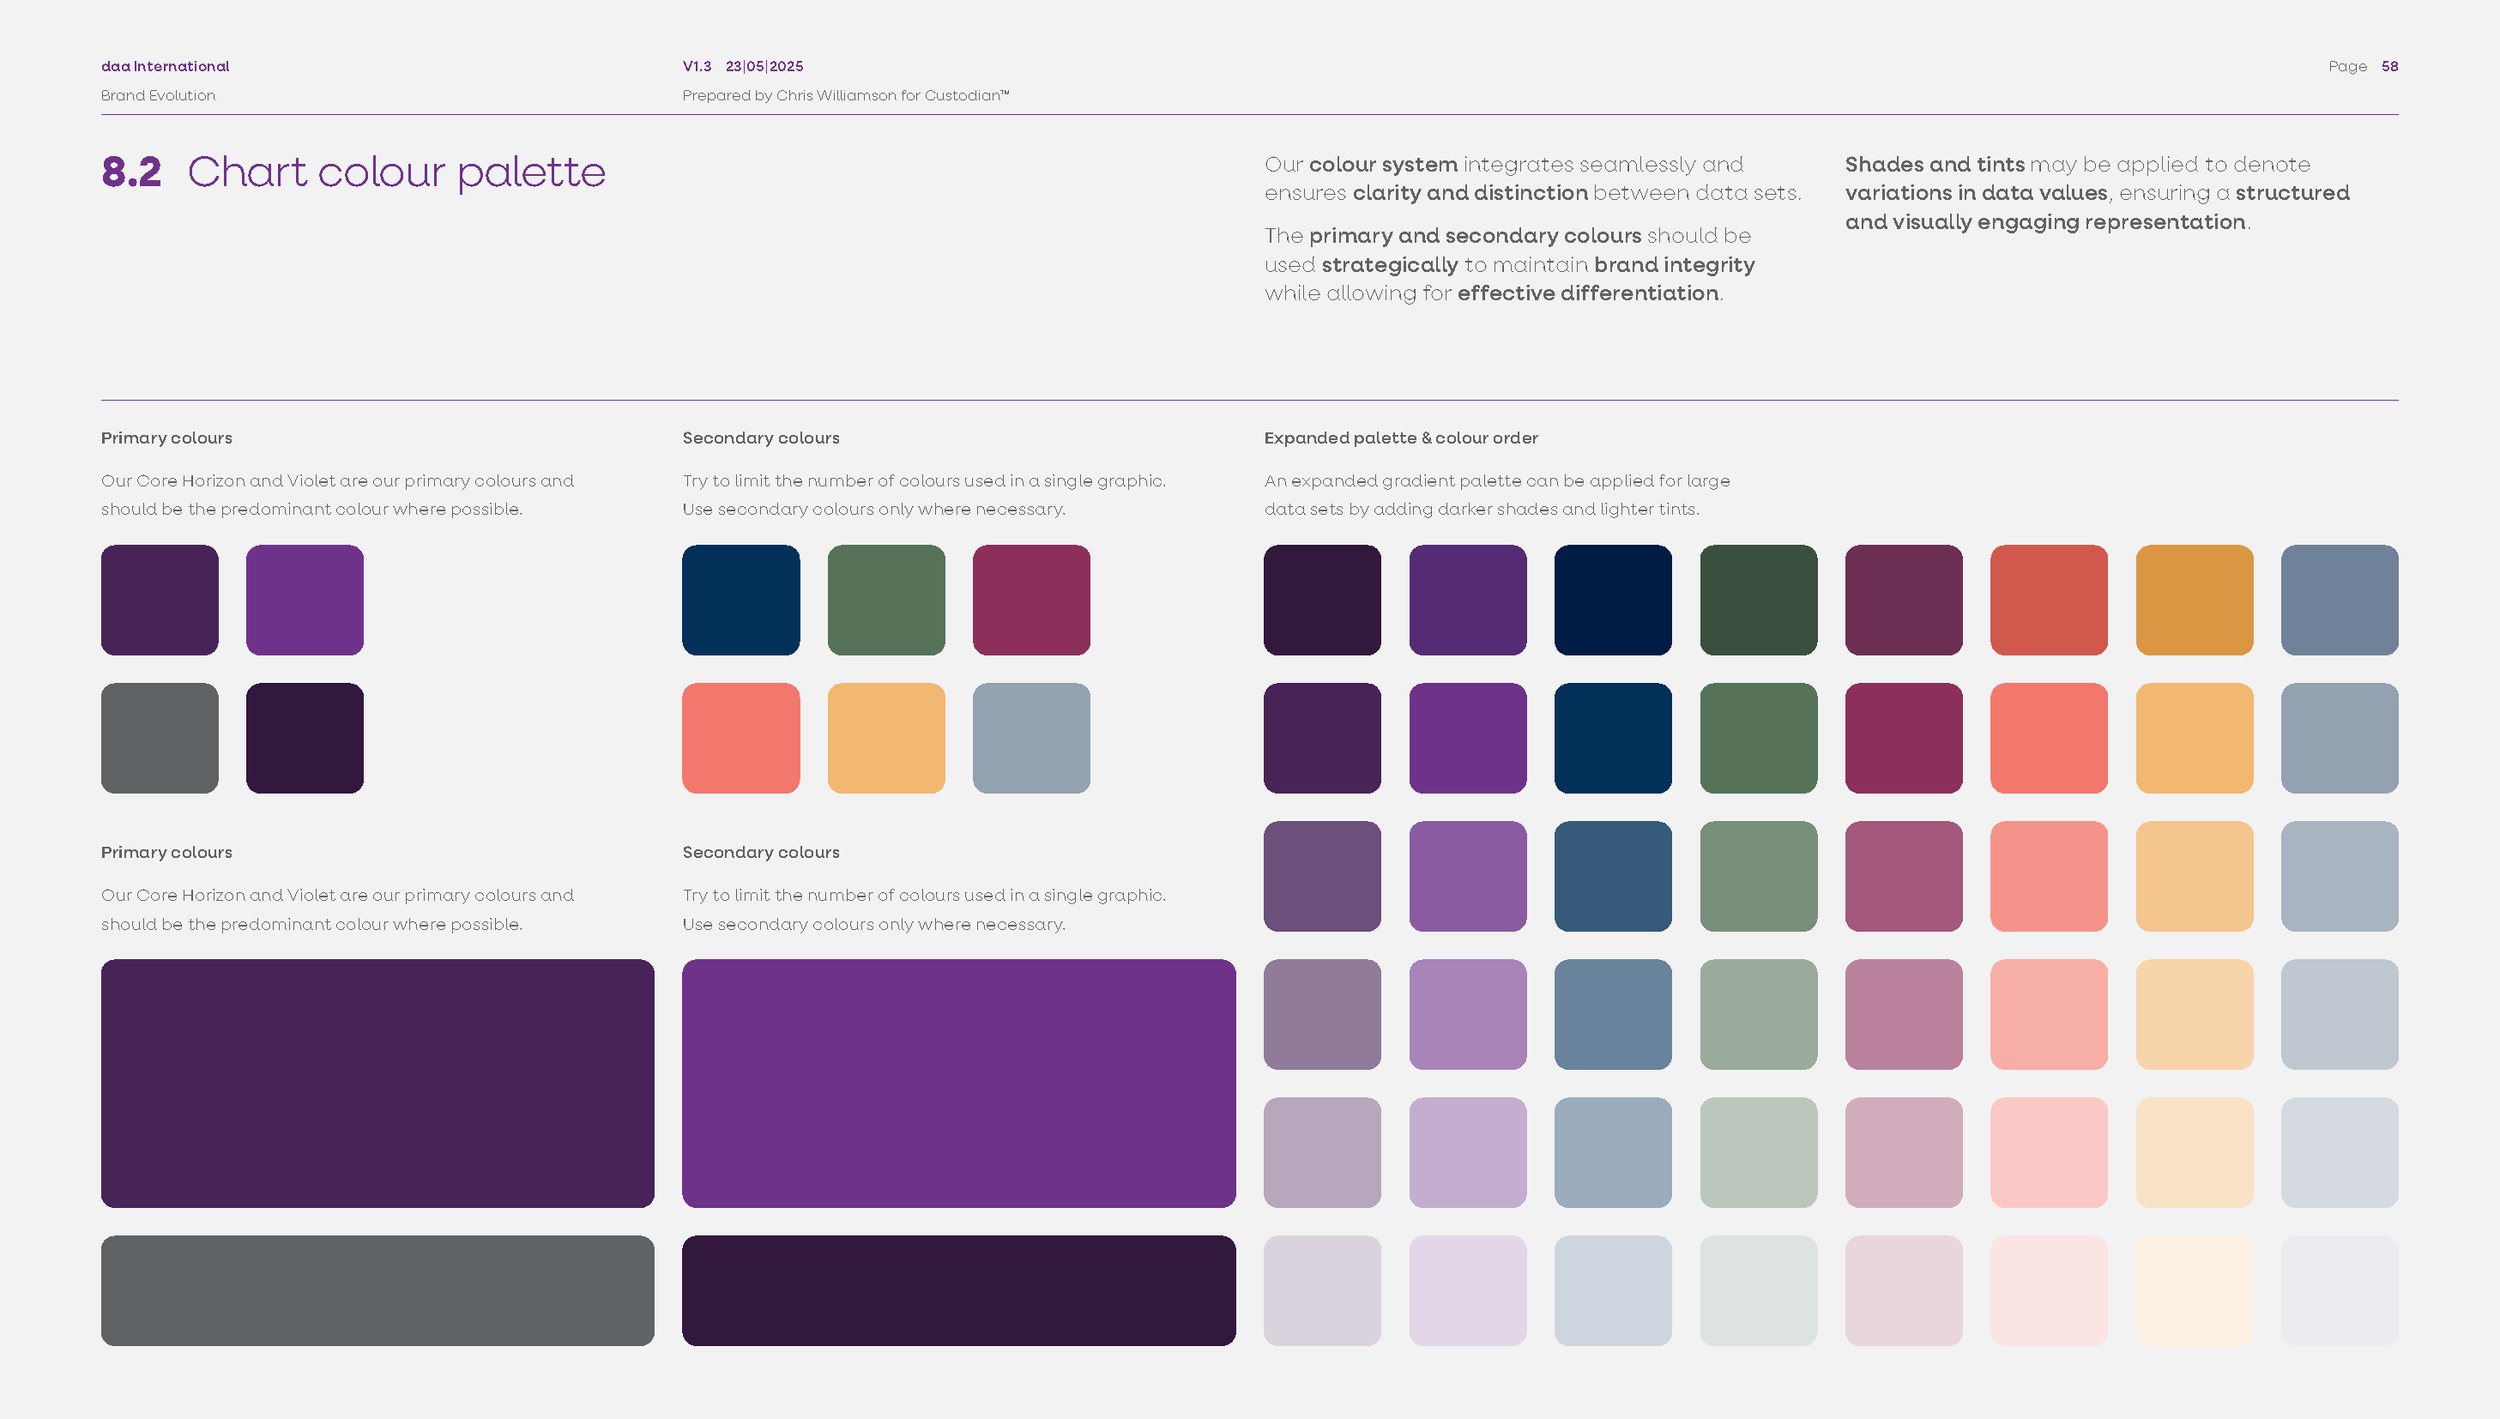This screenshot has height=1419, width=2500.
Task: Select the lower 'Secondary colours' heading
Action: (761, 852)
